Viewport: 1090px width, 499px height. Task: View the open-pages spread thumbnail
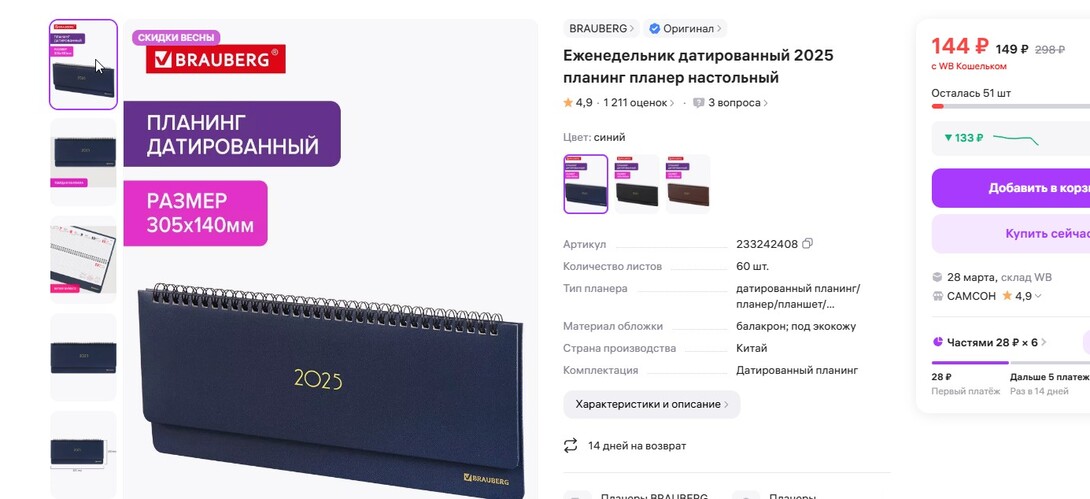83,259
